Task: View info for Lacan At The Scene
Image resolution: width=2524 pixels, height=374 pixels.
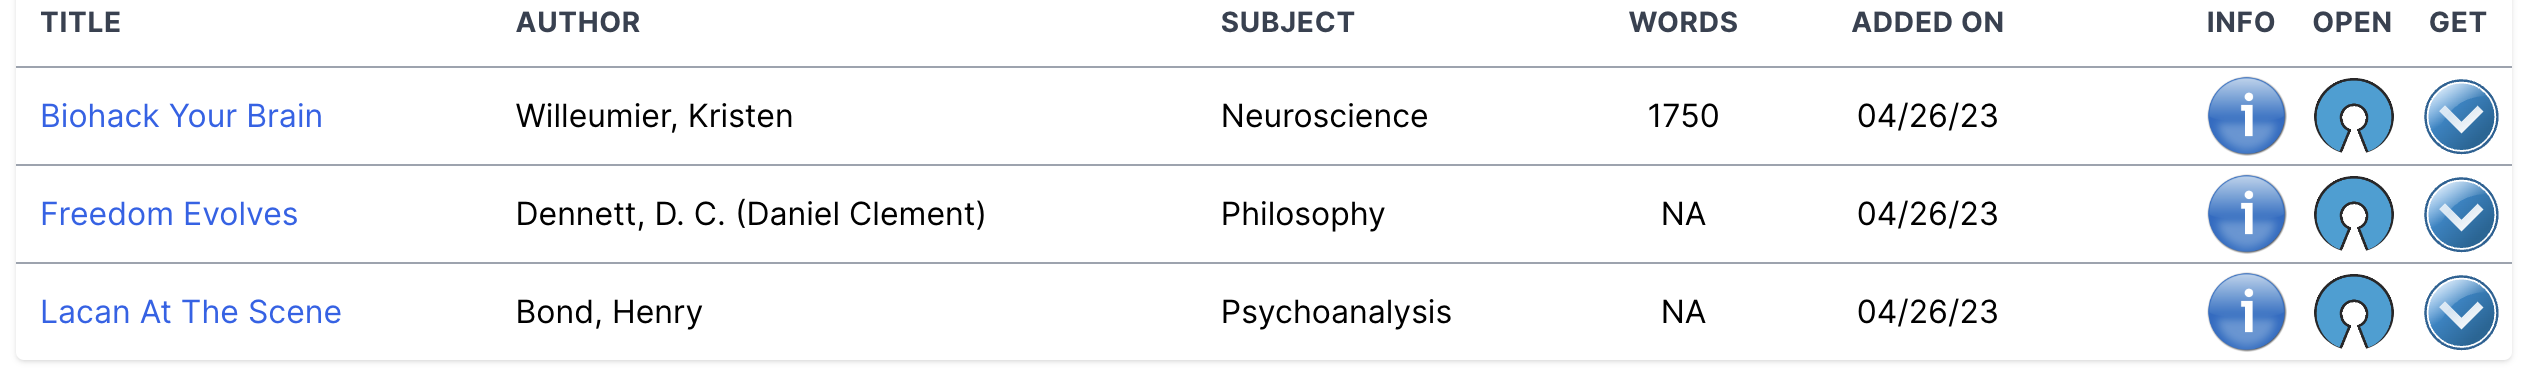Action: [2246, 312]
